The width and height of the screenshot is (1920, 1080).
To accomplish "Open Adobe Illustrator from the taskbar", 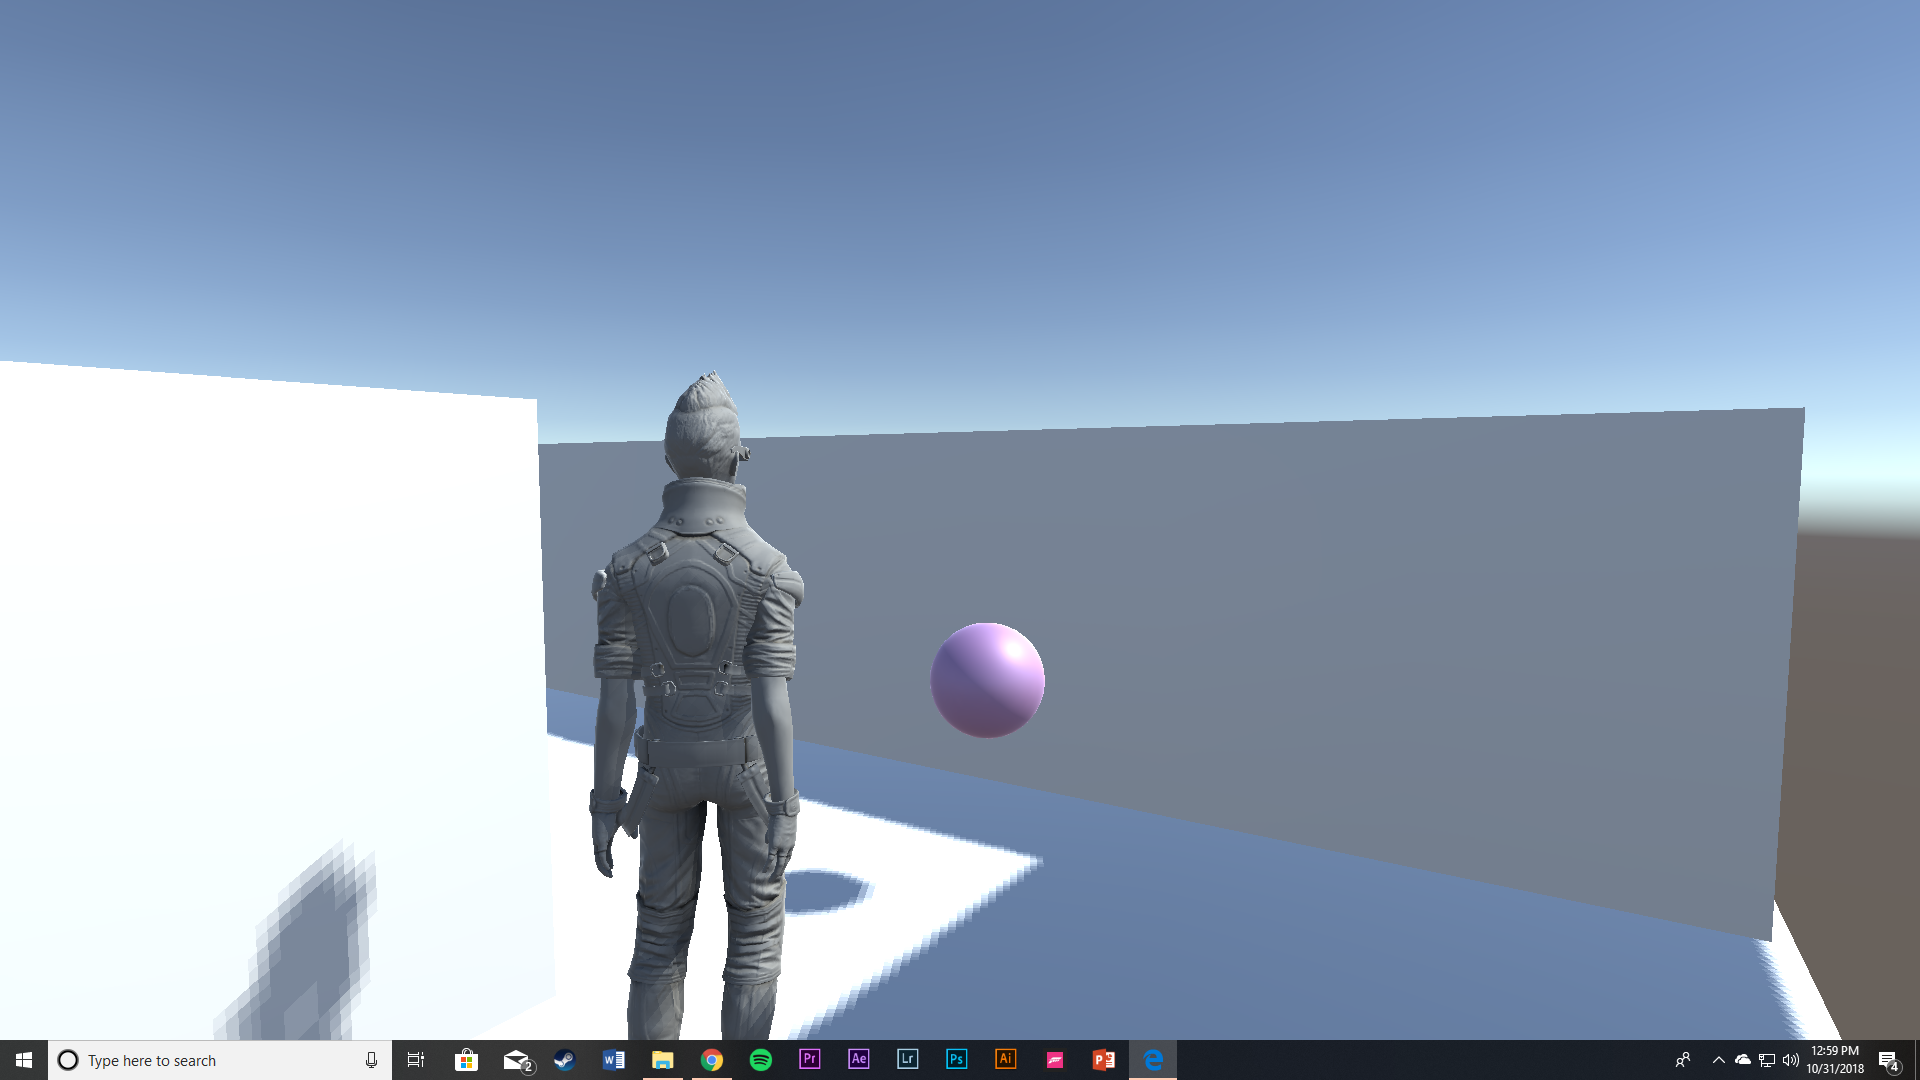I will click(x=1005, y=1059).
